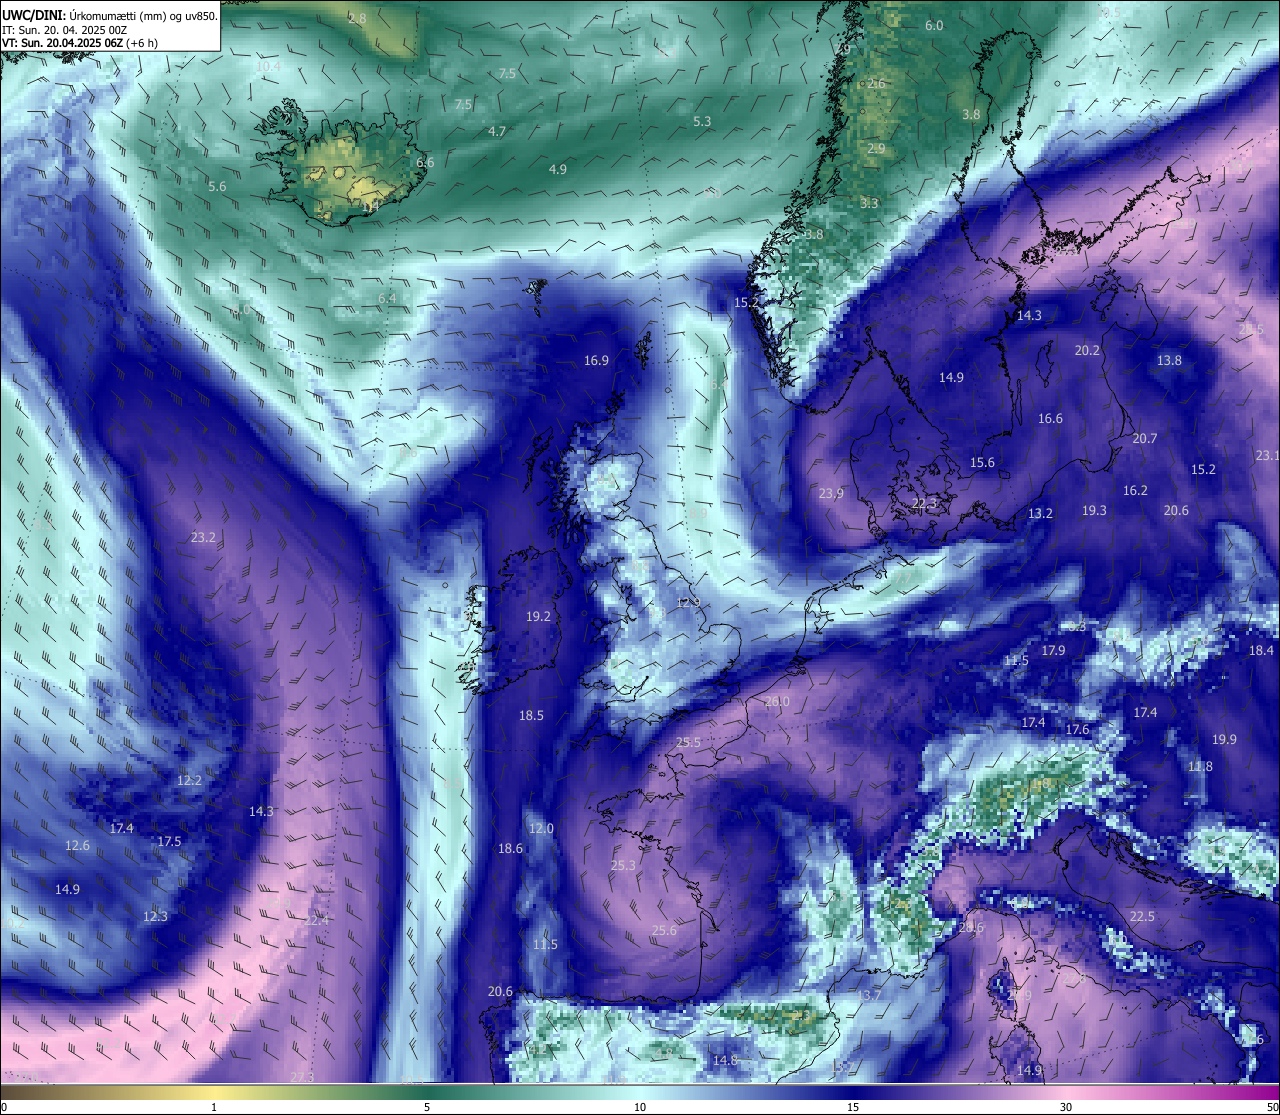Click the 12.2 value in the southwest Atlantic
Viewport: 1280px width, 1115px height.
point(189,780)
